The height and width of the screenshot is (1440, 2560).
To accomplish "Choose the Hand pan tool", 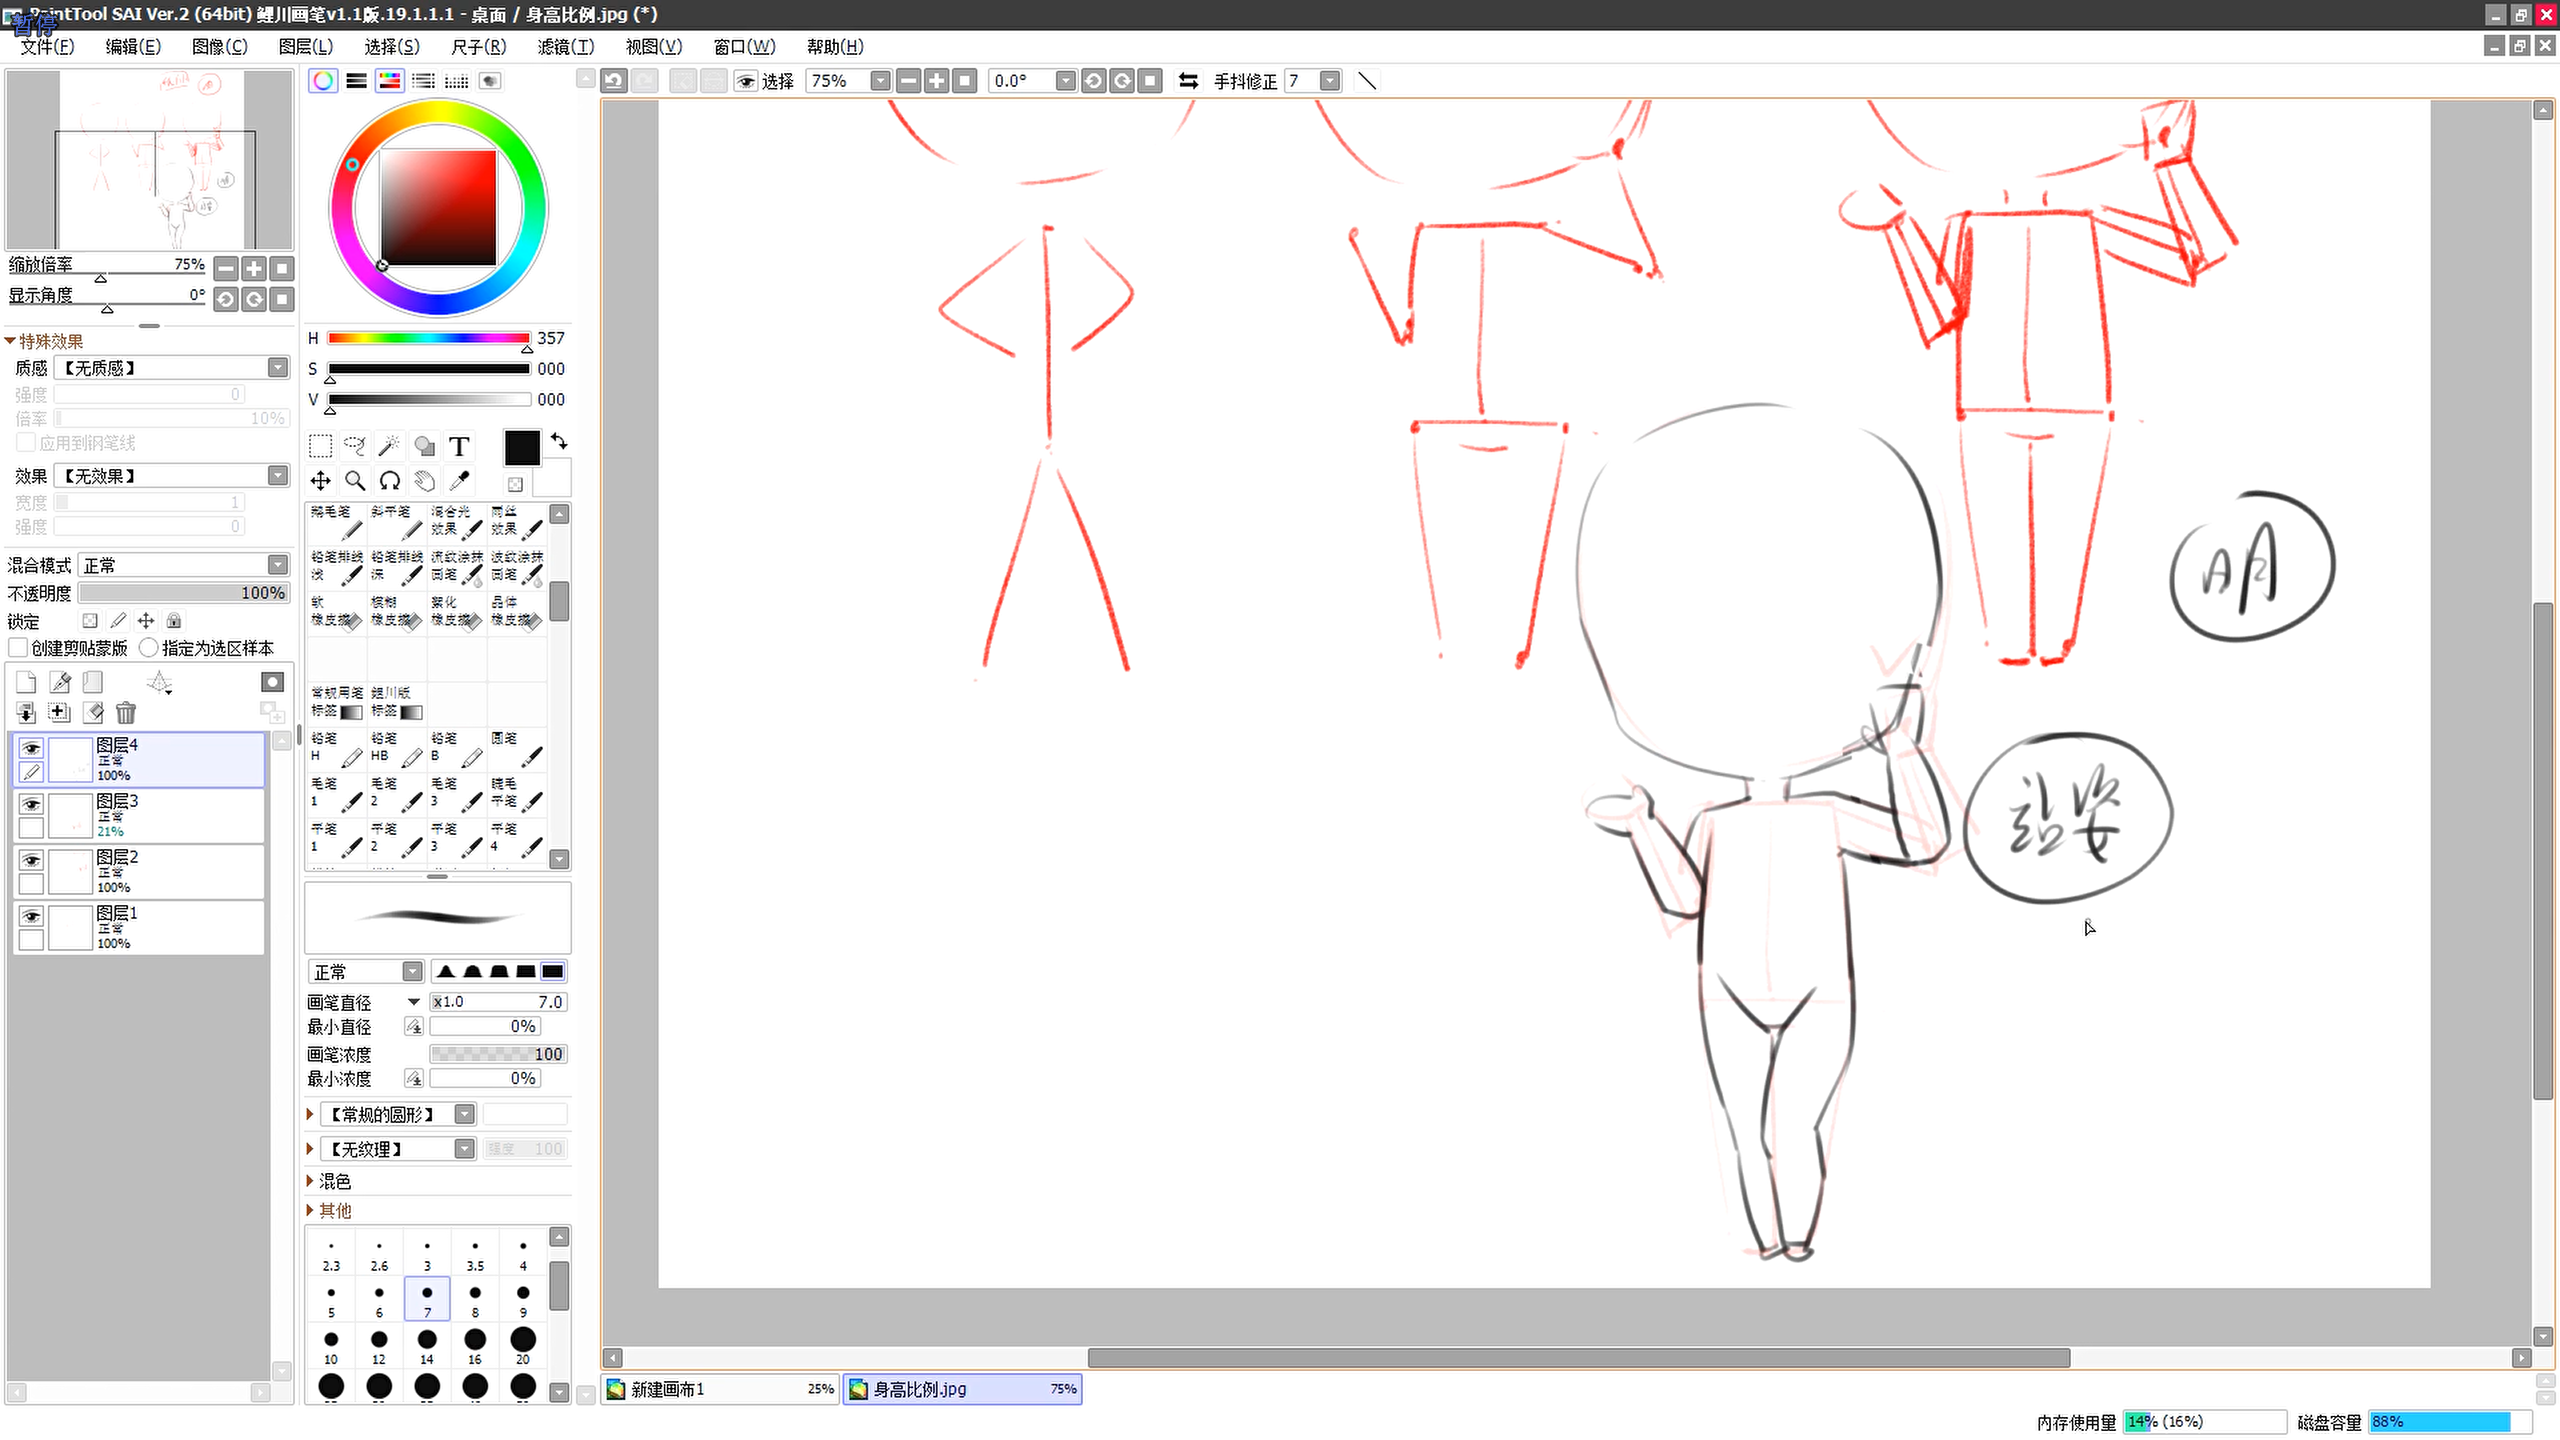I will (x=425, y=481).
